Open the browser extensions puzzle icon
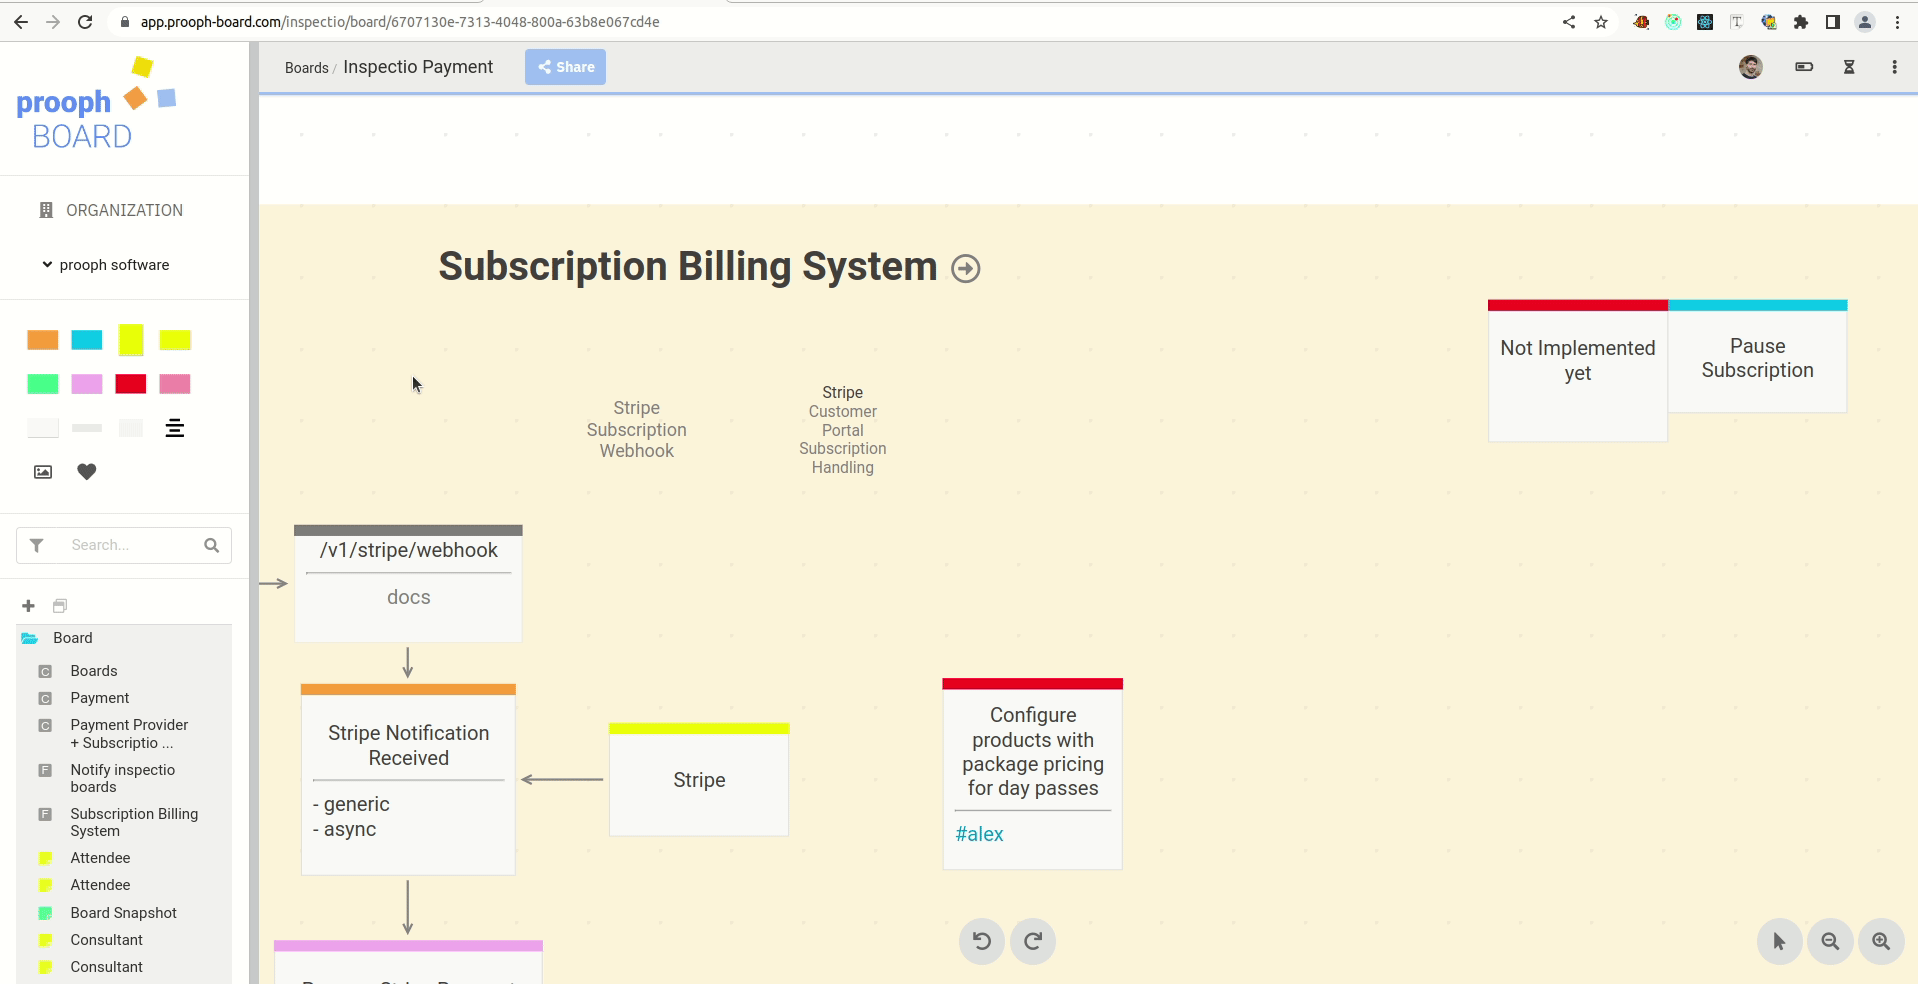 [x=1801, y=22]
